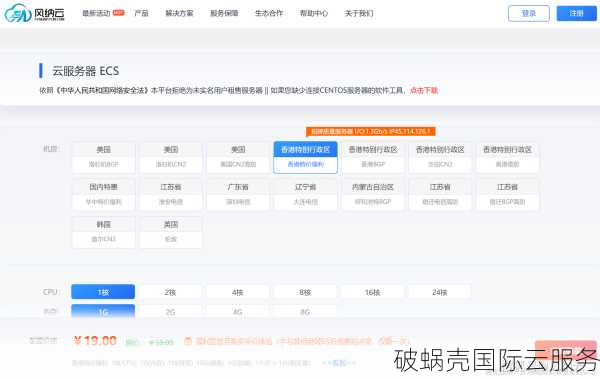Select the 内蒙古自治区 BGP card
Viewport: 600px width, 379px height.
373,194
